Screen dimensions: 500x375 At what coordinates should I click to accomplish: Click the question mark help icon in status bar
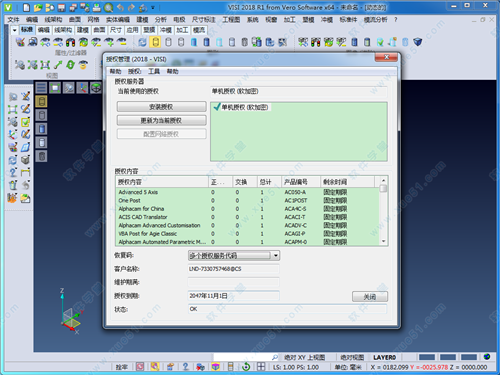(186, 367)
